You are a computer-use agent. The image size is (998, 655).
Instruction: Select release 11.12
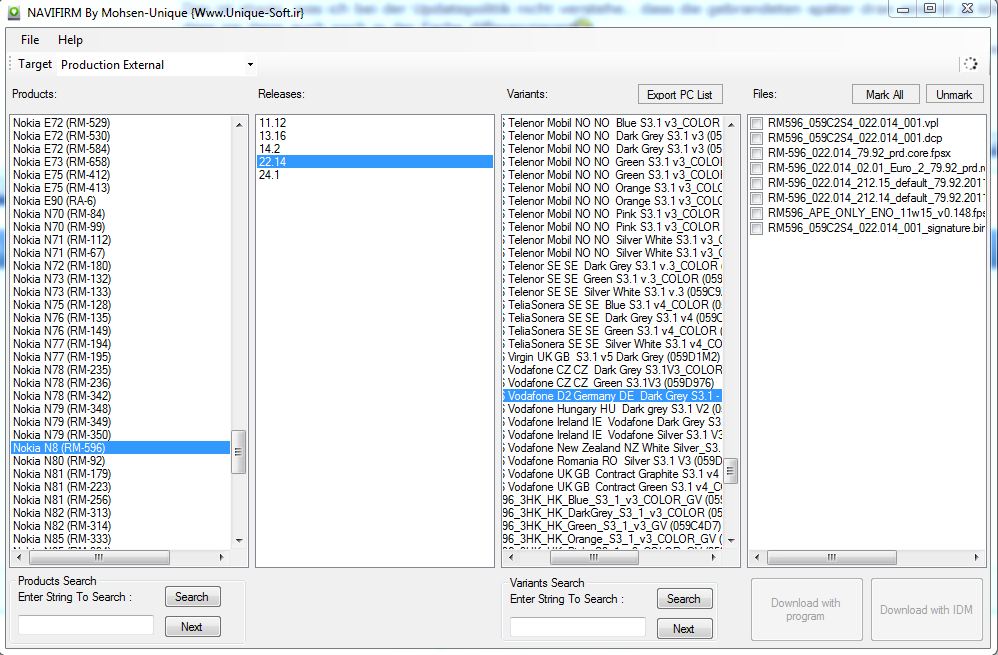(x=374, y=123)
